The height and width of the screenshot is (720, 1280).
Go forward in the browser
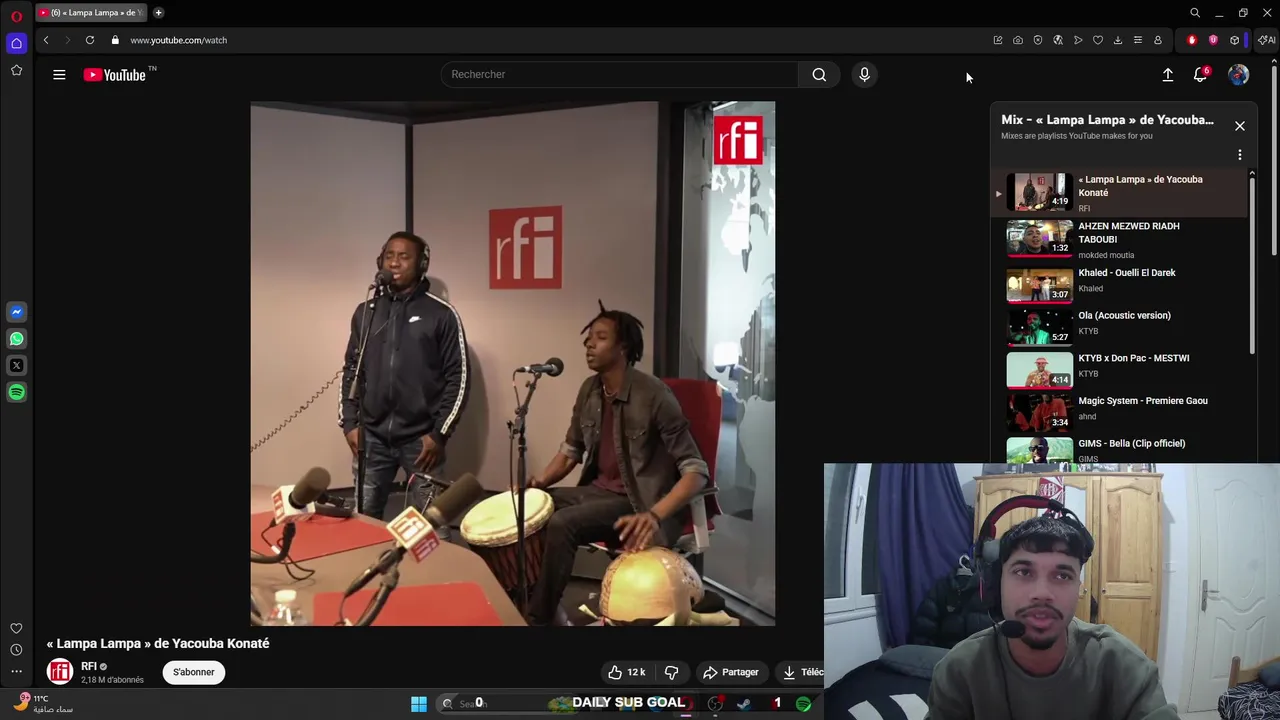[67, 40]
